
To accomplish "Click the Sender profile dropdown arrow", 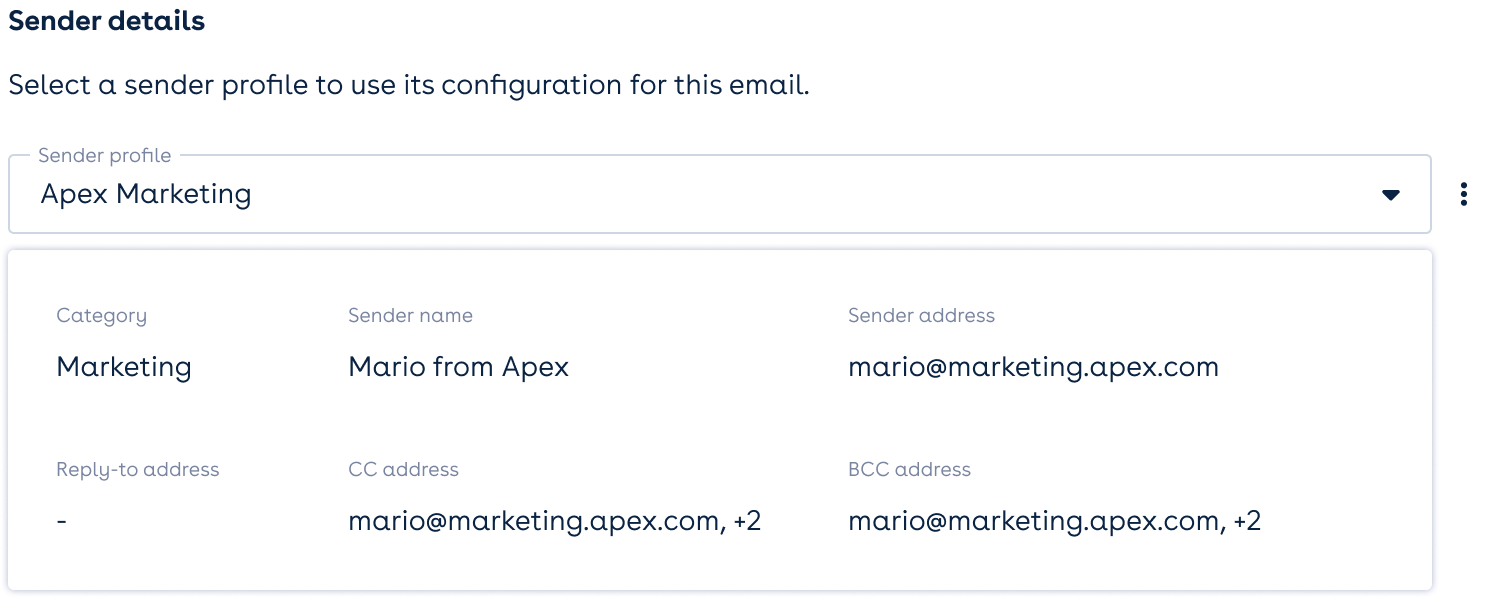I will 1390,195.
